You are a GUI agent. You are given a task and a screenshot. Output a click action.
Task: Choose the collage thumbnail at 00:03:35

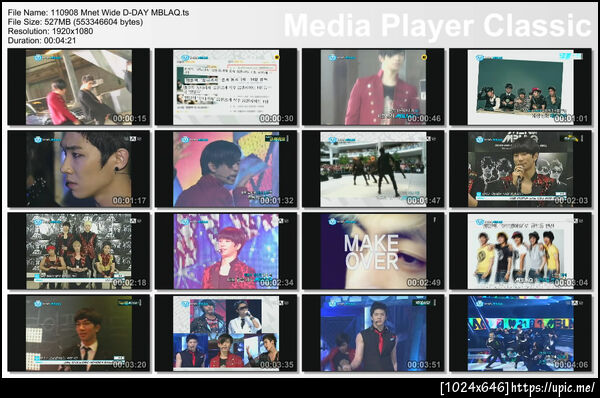(x=226, y=333)
